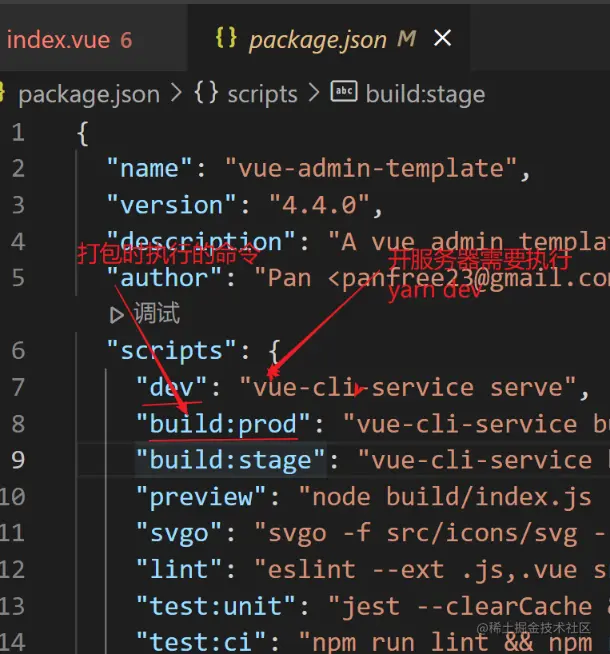
Task: Click the "test:ci" script key
Action: click(x=201, y=641)
